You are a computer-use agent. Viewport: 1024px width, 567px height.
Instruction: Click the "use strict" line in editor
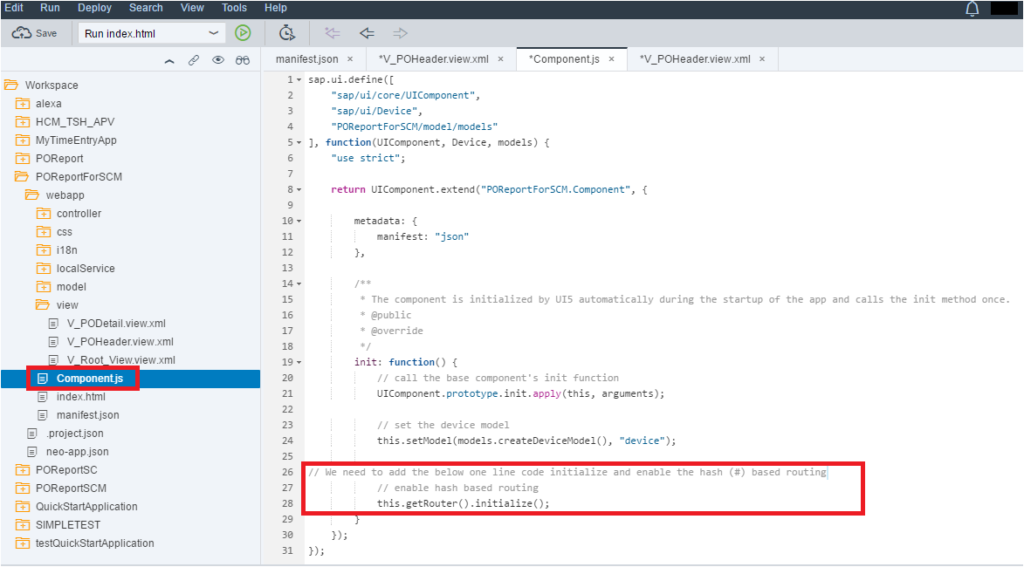coord(368,158)
